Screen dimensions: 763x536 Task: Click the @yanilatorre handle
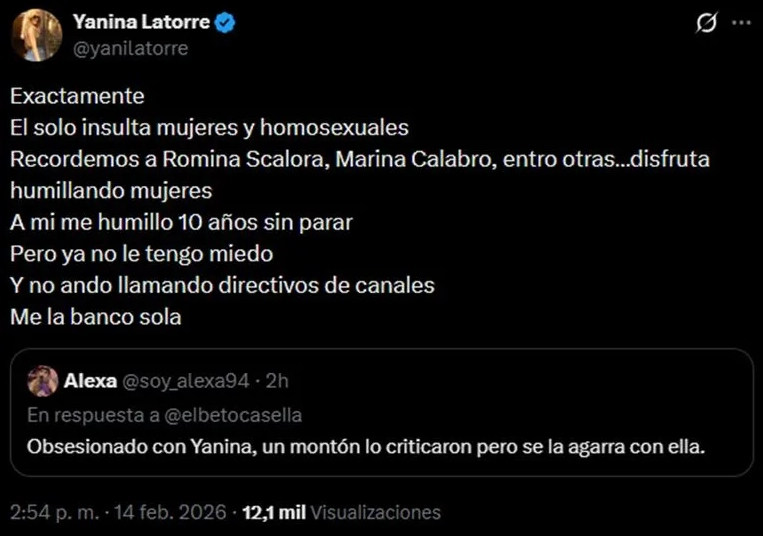[130, 47]
